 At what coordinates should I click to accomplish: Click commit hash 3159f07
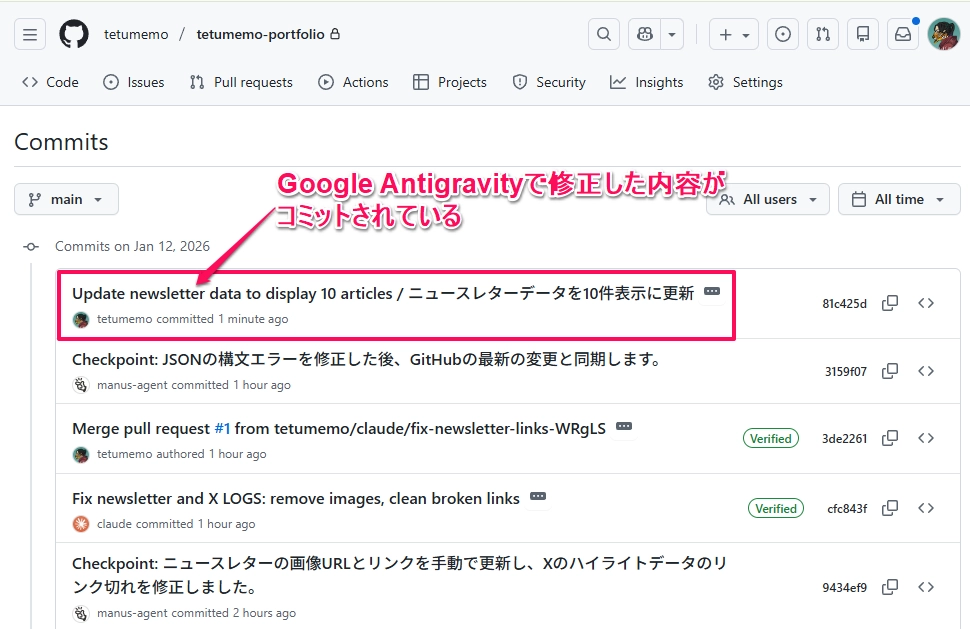coord(846,372)
